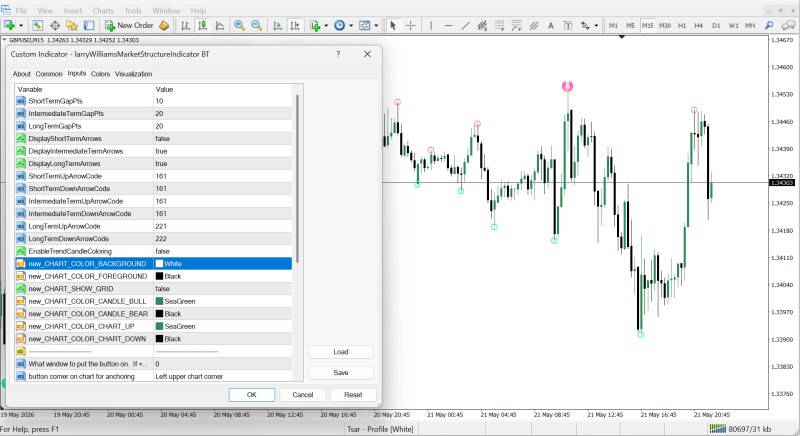This screenshot has width=800, height=436.
Task: Select the text 'A' drawing tool
Action: (x=551, y=25)
